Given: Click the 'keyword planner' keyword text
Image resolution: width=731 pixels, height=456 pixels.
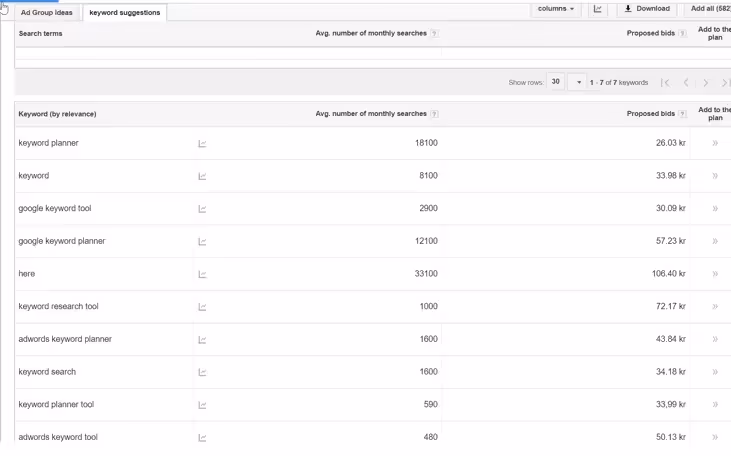Looking at the screenshot, I should point(48,143).
